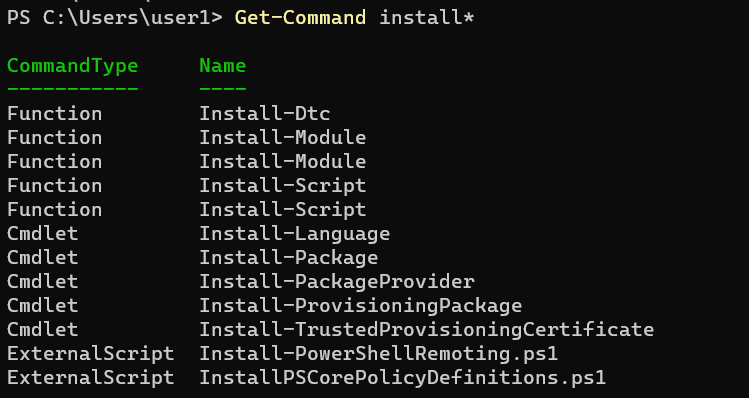Click ExternalScript beside InstallPSCorePolicyDefinitions.ps1
This screenshot has height=398, width=749.
point(91,377)
